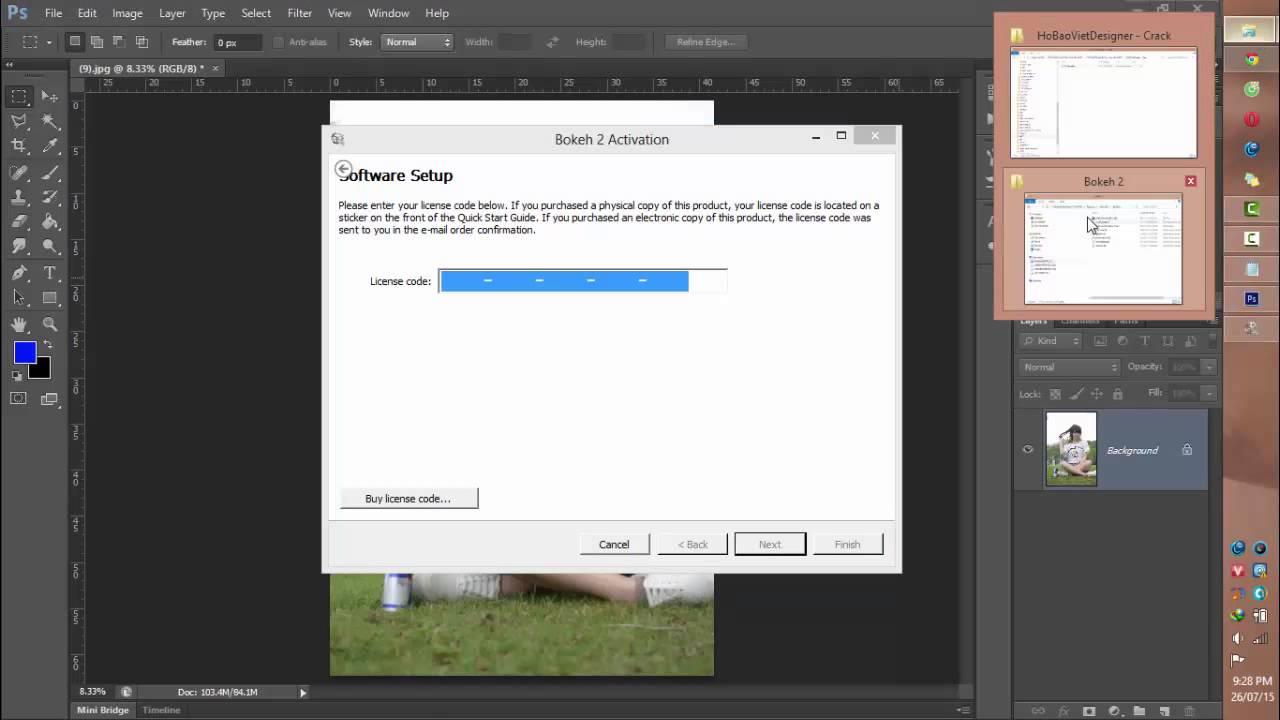Open the Style dropdown set to Normal

[418, 42]
